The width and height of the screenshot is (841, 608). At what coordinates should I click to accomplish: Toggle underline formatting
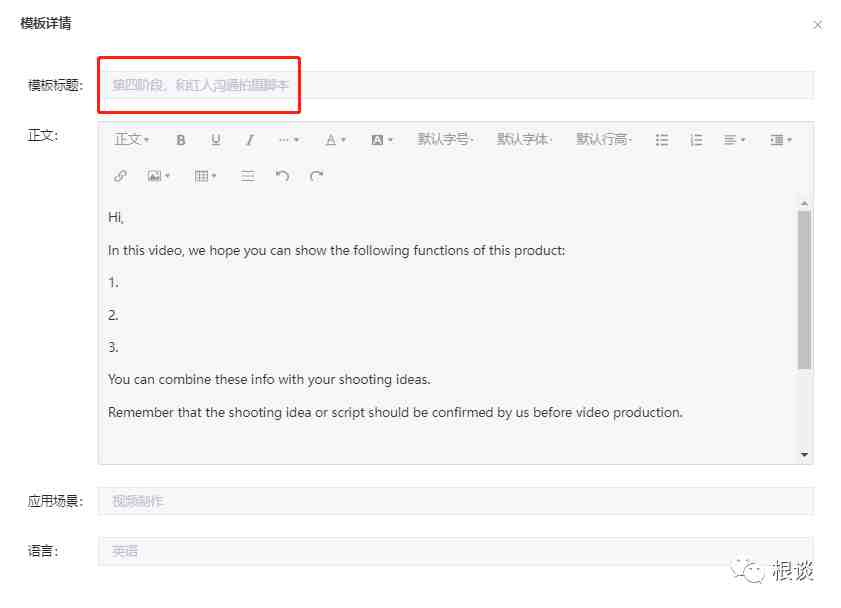[216, 140]
